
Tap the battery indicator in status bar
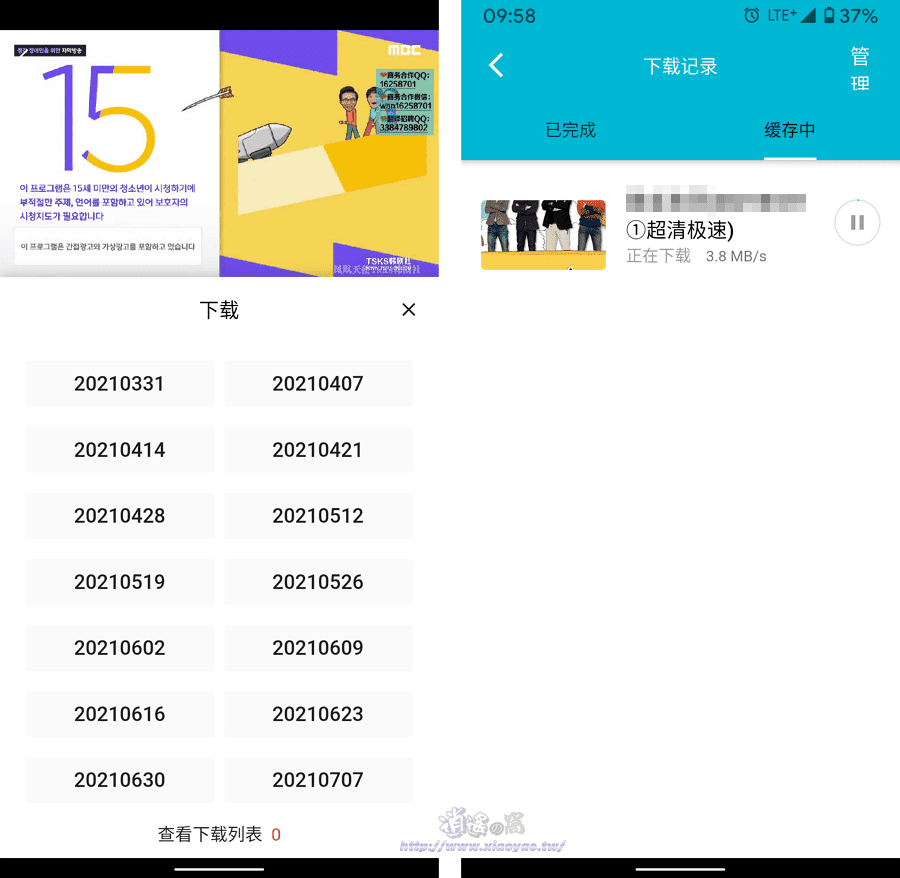coord(838,15)
